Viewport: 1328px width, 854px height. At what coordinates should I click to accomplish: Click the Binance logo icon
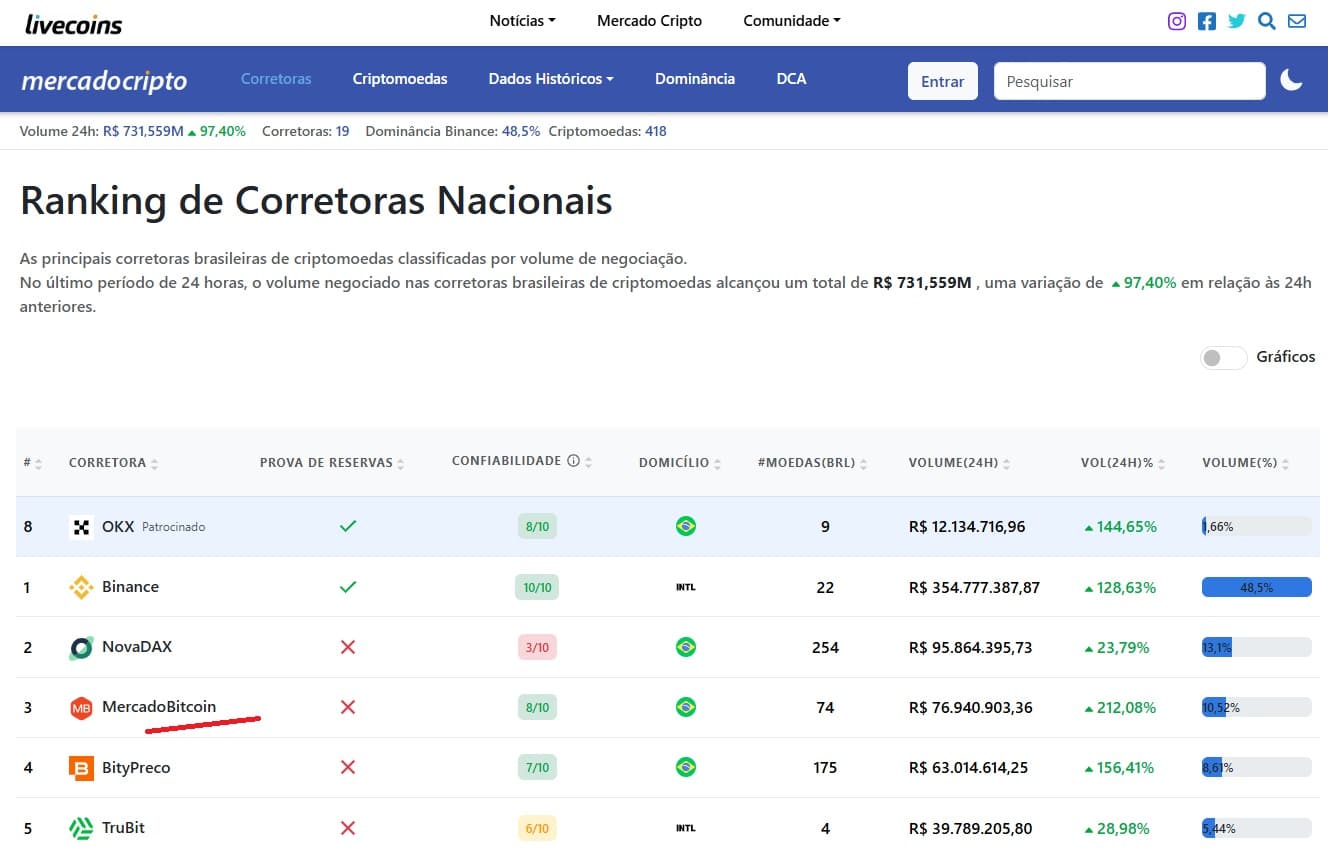point(81,587)
